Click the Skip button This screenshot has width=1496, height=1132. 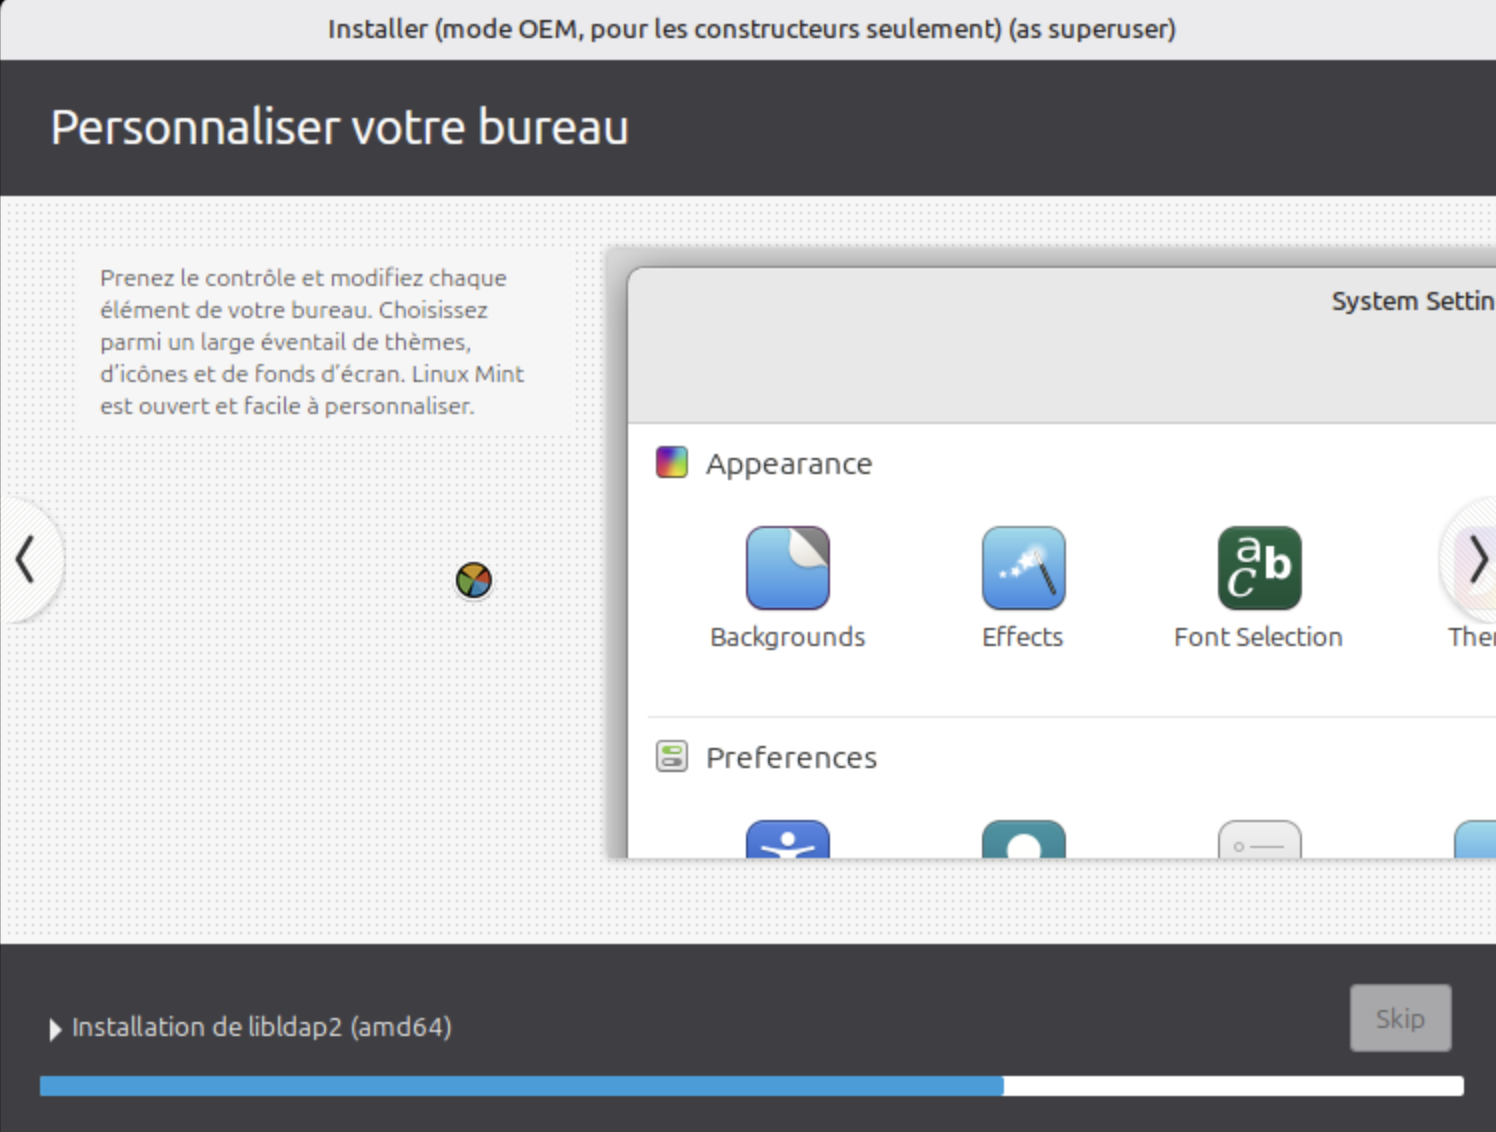[x=1400, y=1018]
